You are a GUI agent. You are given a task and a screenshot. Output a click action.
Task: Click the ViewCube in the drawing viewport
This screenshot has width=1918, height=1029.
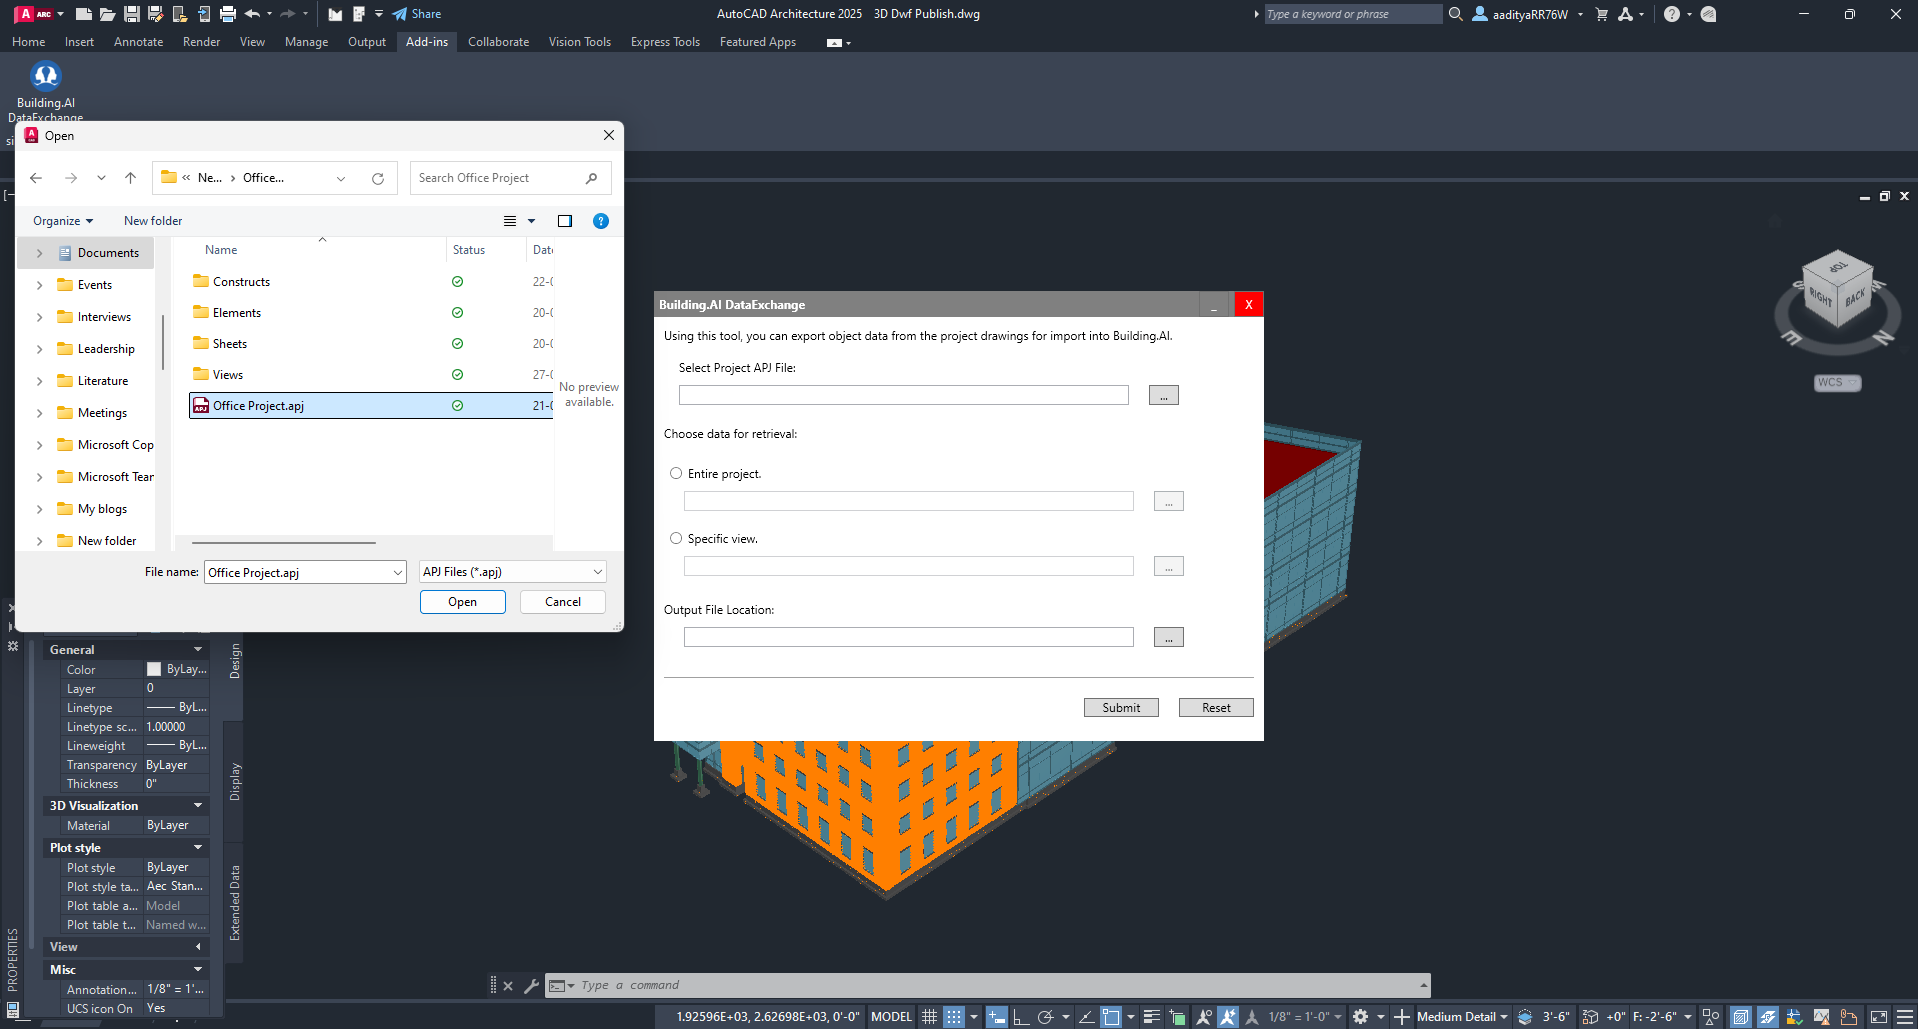coord(1837,290)
